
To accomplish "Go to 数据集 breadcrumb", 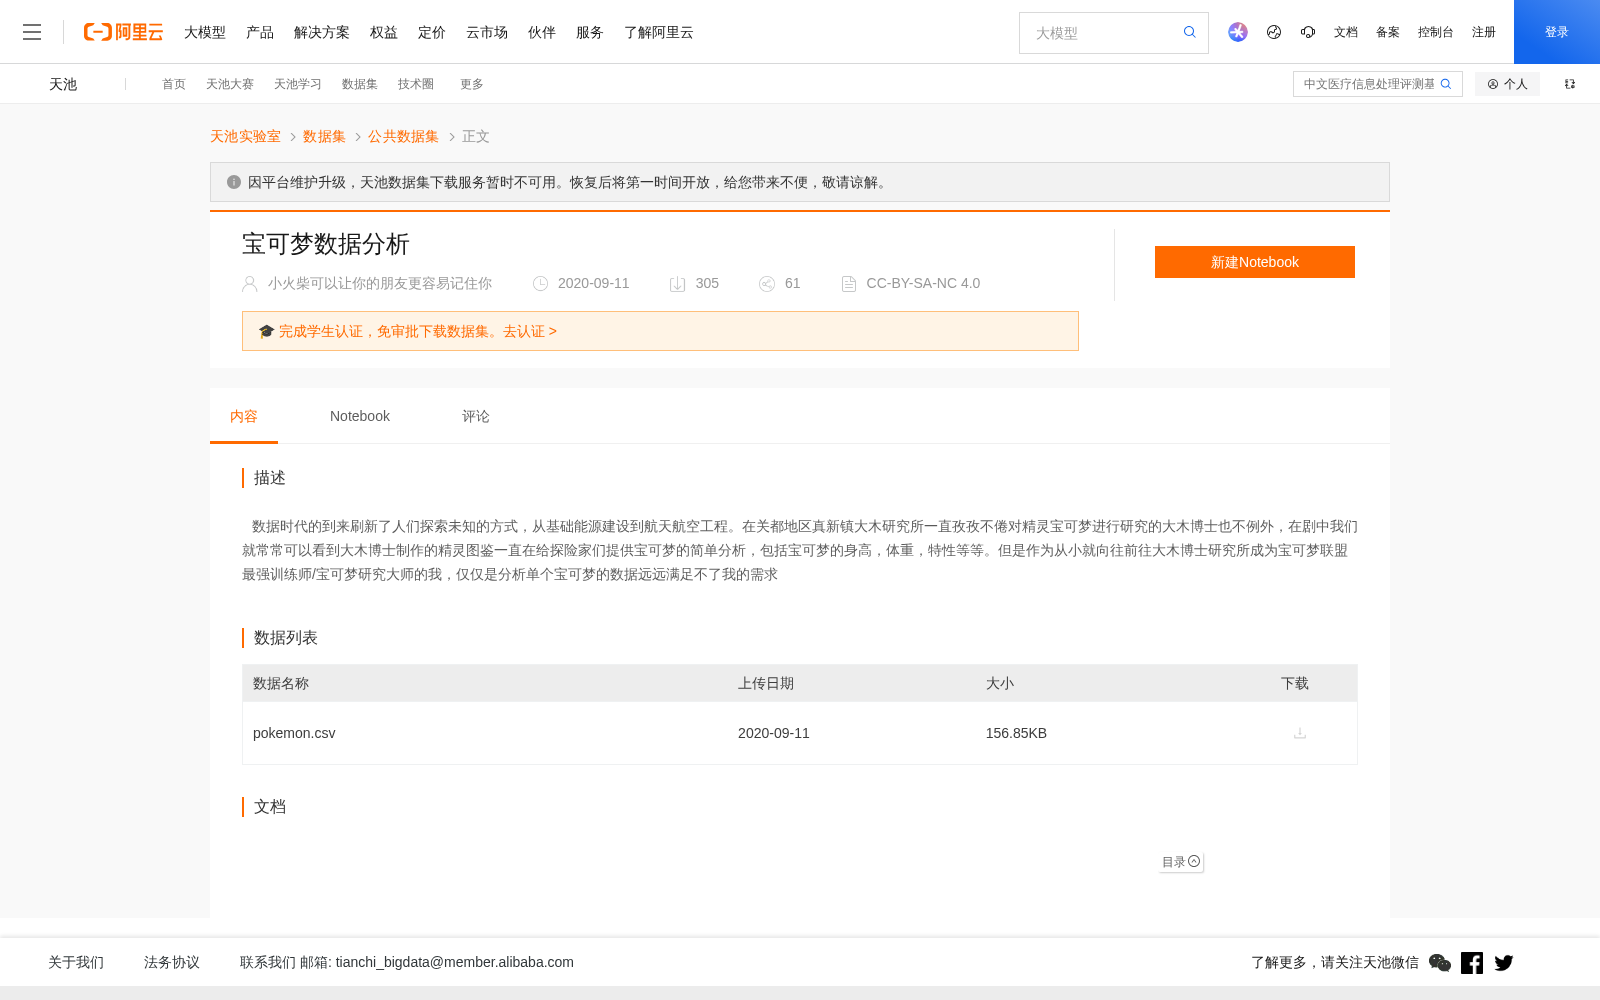I will (324, 136).
